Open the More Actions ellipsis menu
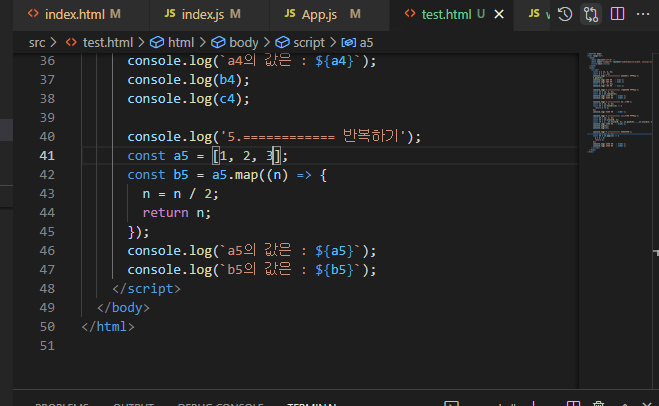The height and width of the screenshot is (406, 659). click(x=643, y=14)
